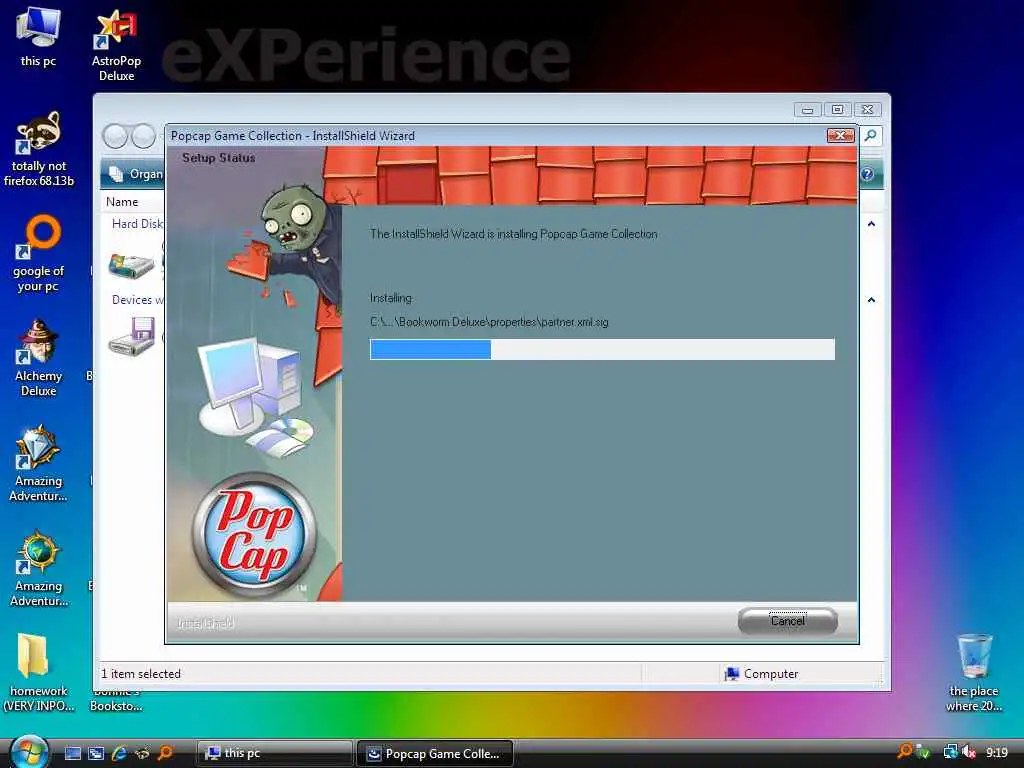The height and width of the screenshot is (768, 1024).
Task: Click the PopCap logo in the installer
Action: [x=254, y=534]
